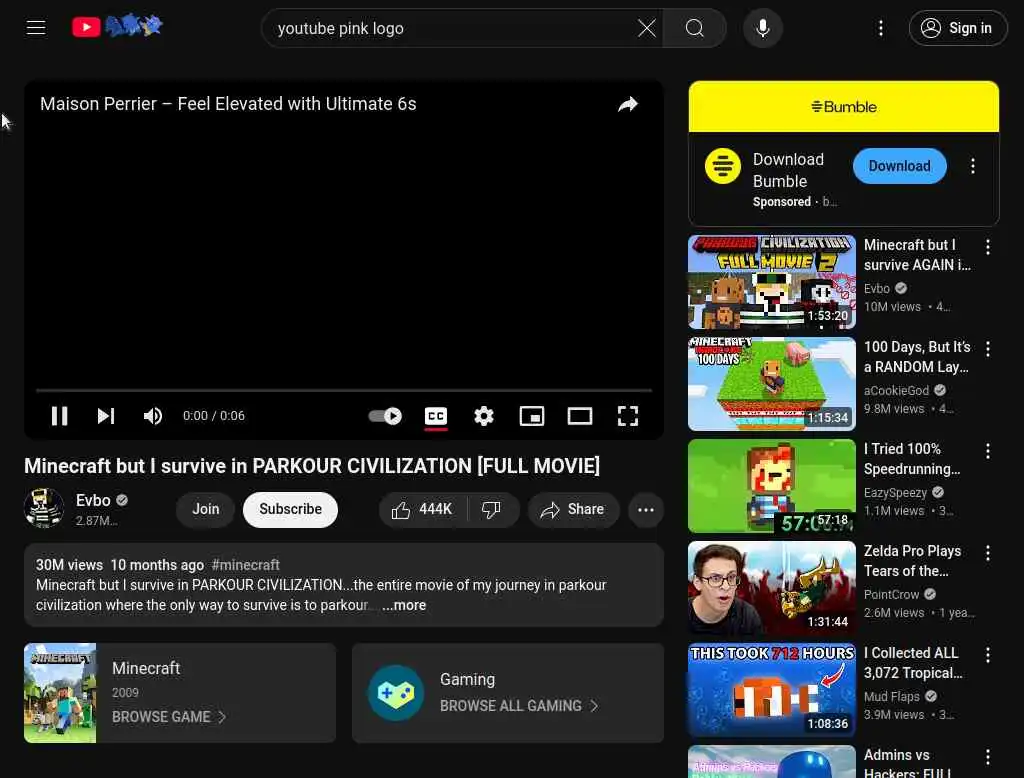
Task: Open options for Minecraft survive AGAIN video
Action: (x=988, y=247)
